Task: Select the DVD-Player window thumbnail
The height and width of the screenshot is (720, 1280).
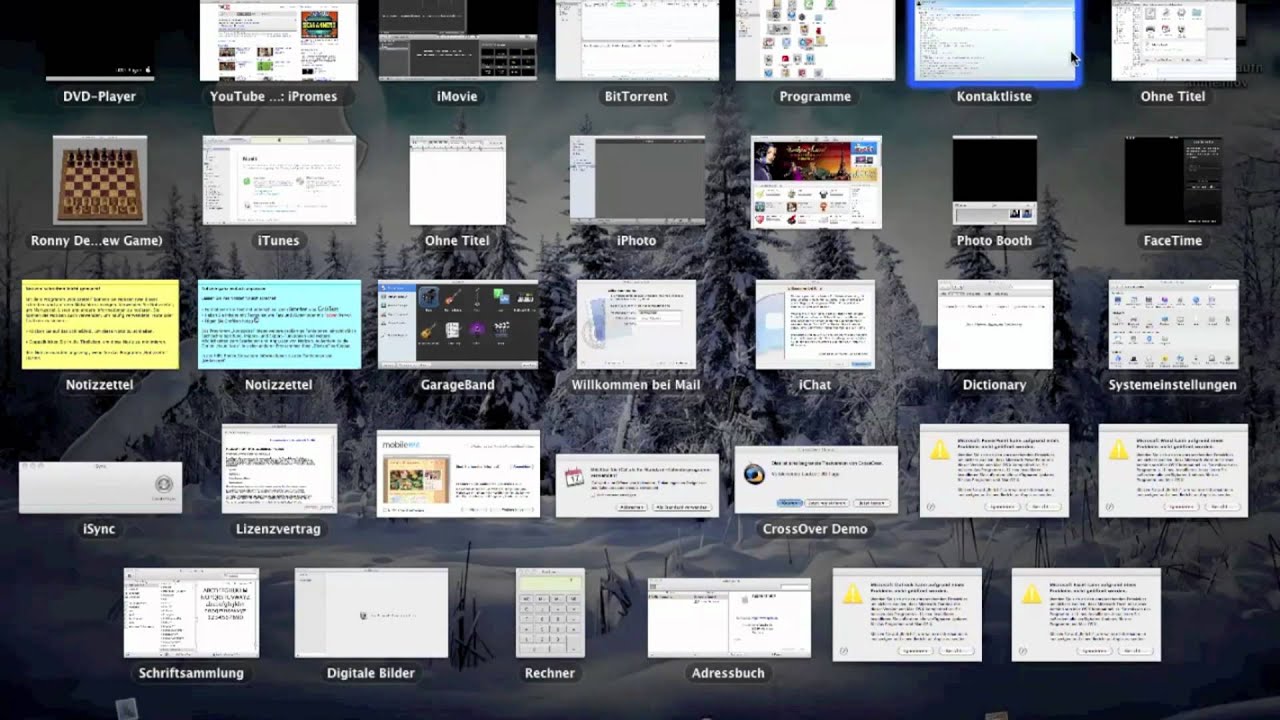Action: click(x=100, y=40)
